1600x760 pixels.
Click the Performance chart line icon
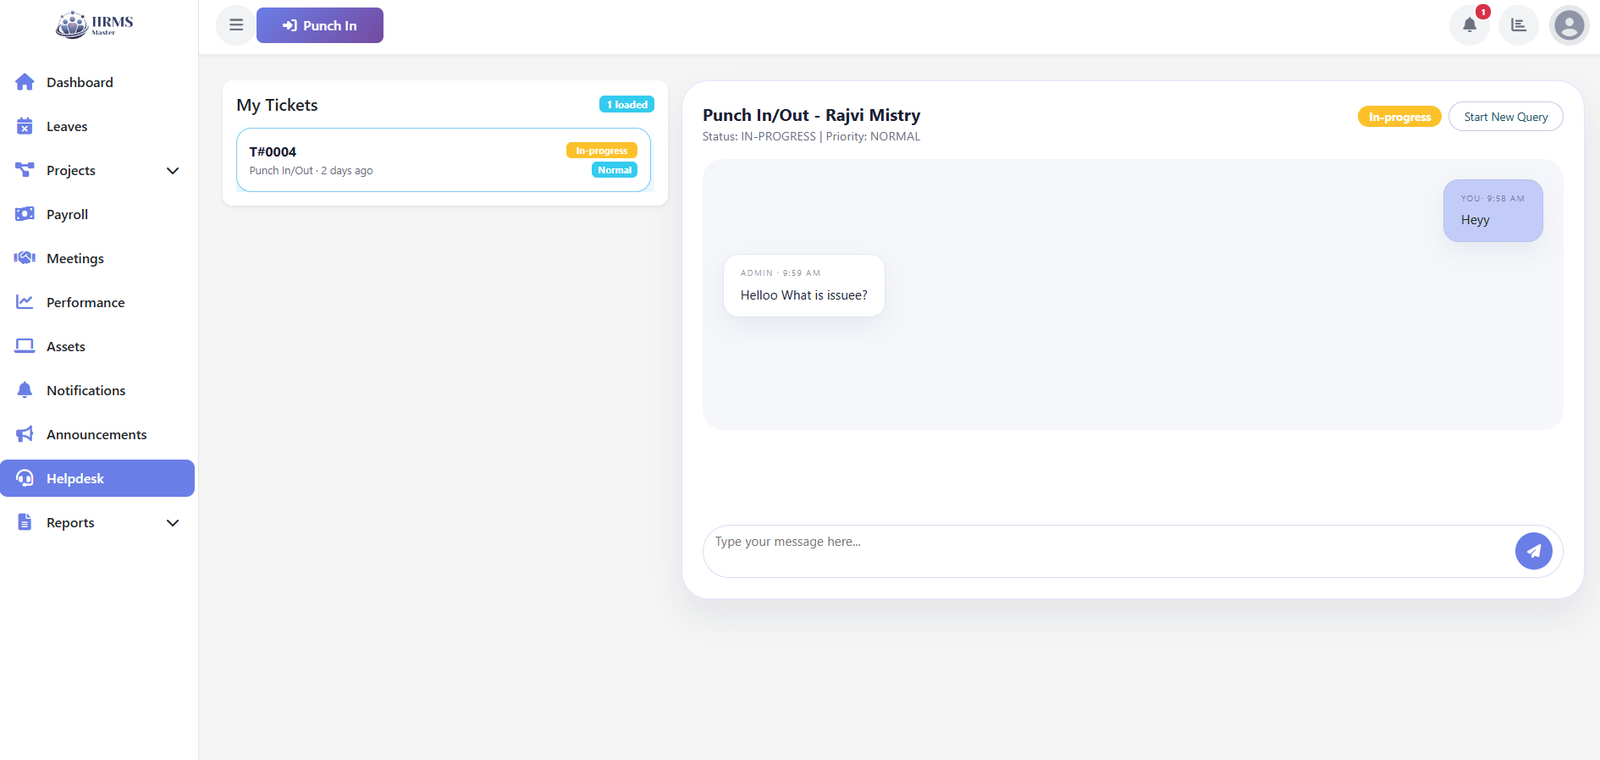[x=25, y=302]
